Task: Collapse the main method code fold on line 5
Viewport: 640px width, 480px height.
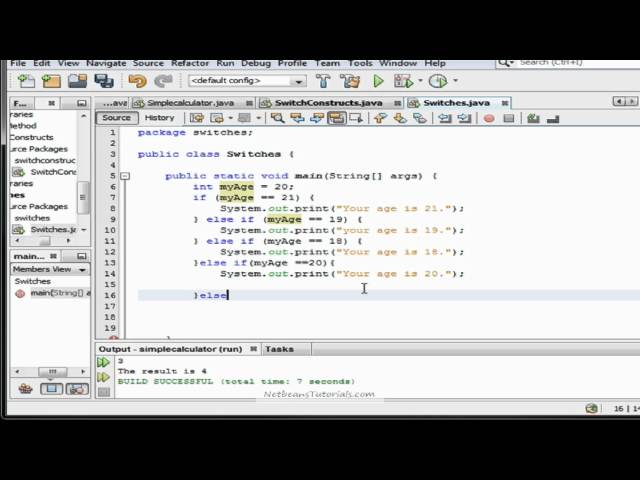Action: 125,176
